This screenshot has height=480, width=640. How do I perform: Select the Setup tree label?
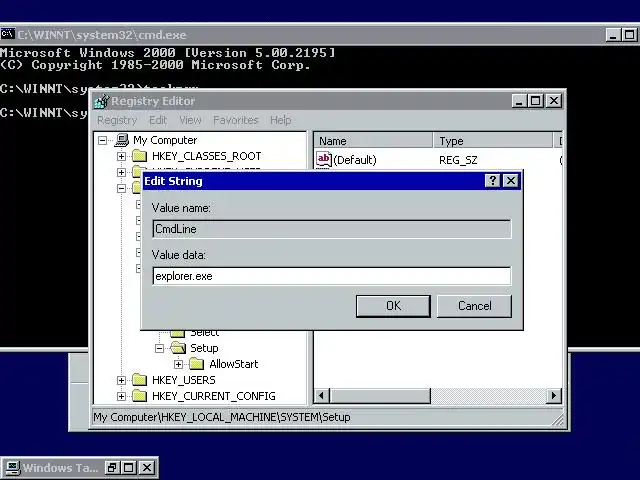click(204, 348)
